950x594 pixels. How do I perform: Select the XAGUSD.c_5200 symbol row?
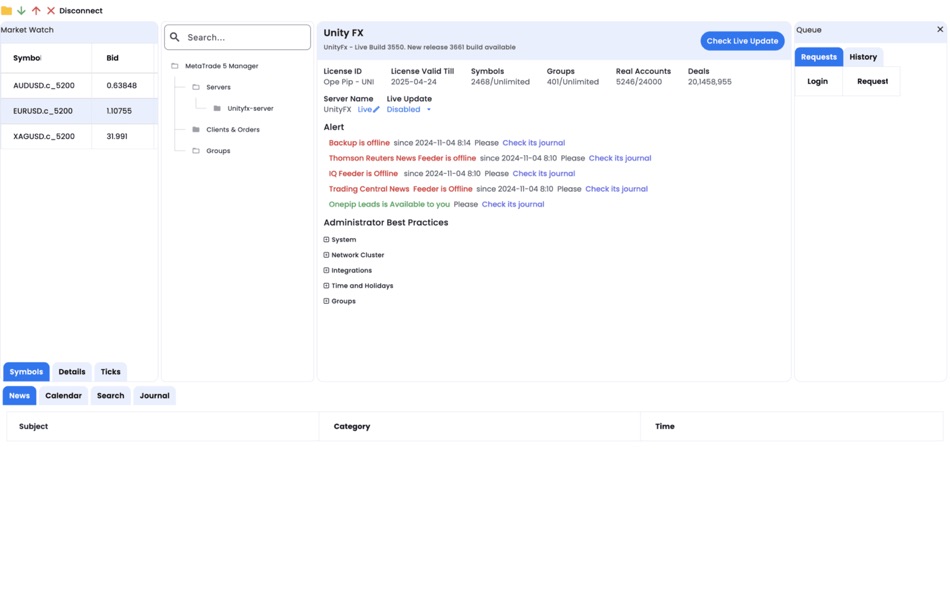click(x=79, y=136)
